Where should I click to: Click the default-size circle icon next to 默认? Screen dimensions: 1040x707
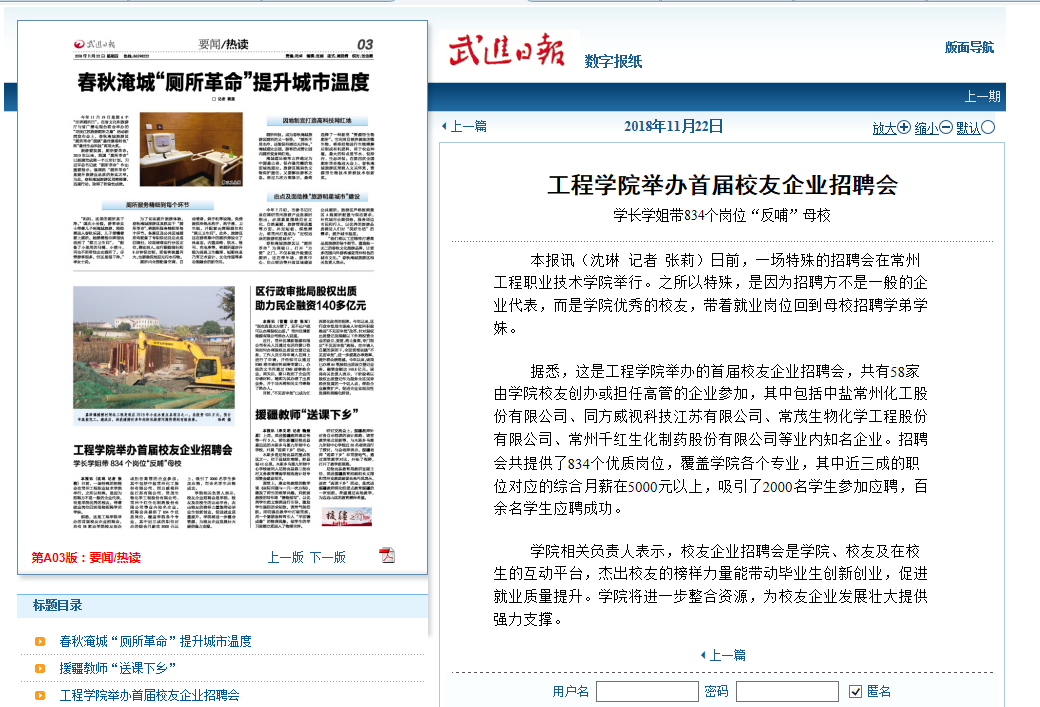988,127
